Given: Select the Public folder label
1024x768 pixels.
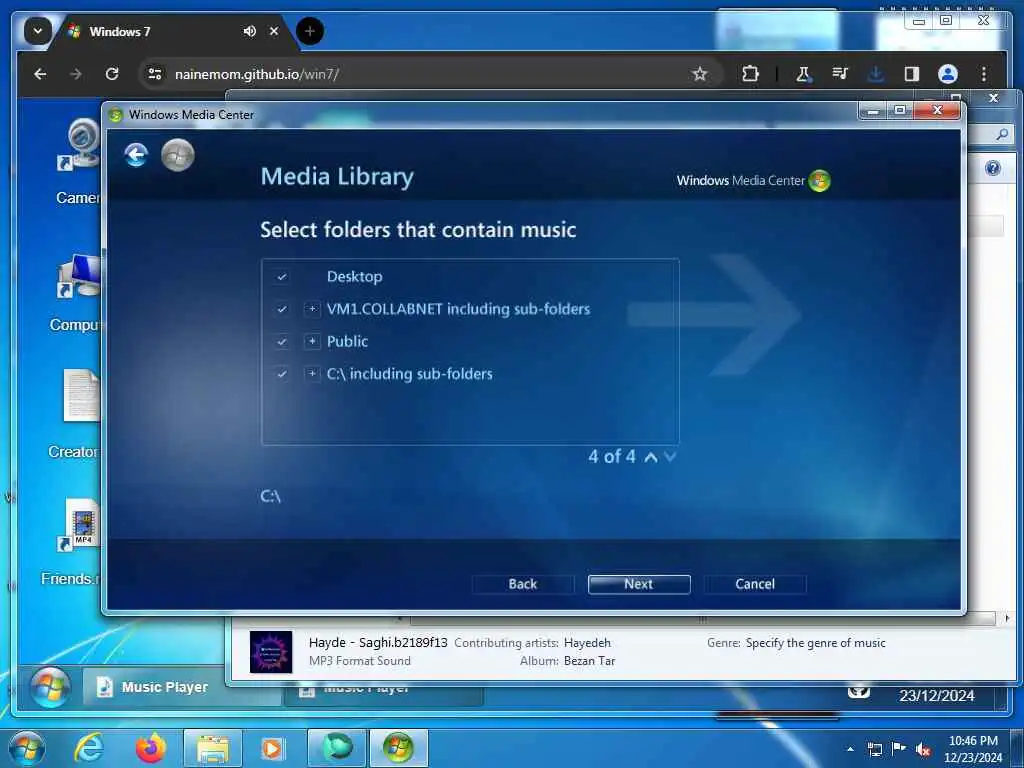Looking at the screenshot, I should coord(347,342).
